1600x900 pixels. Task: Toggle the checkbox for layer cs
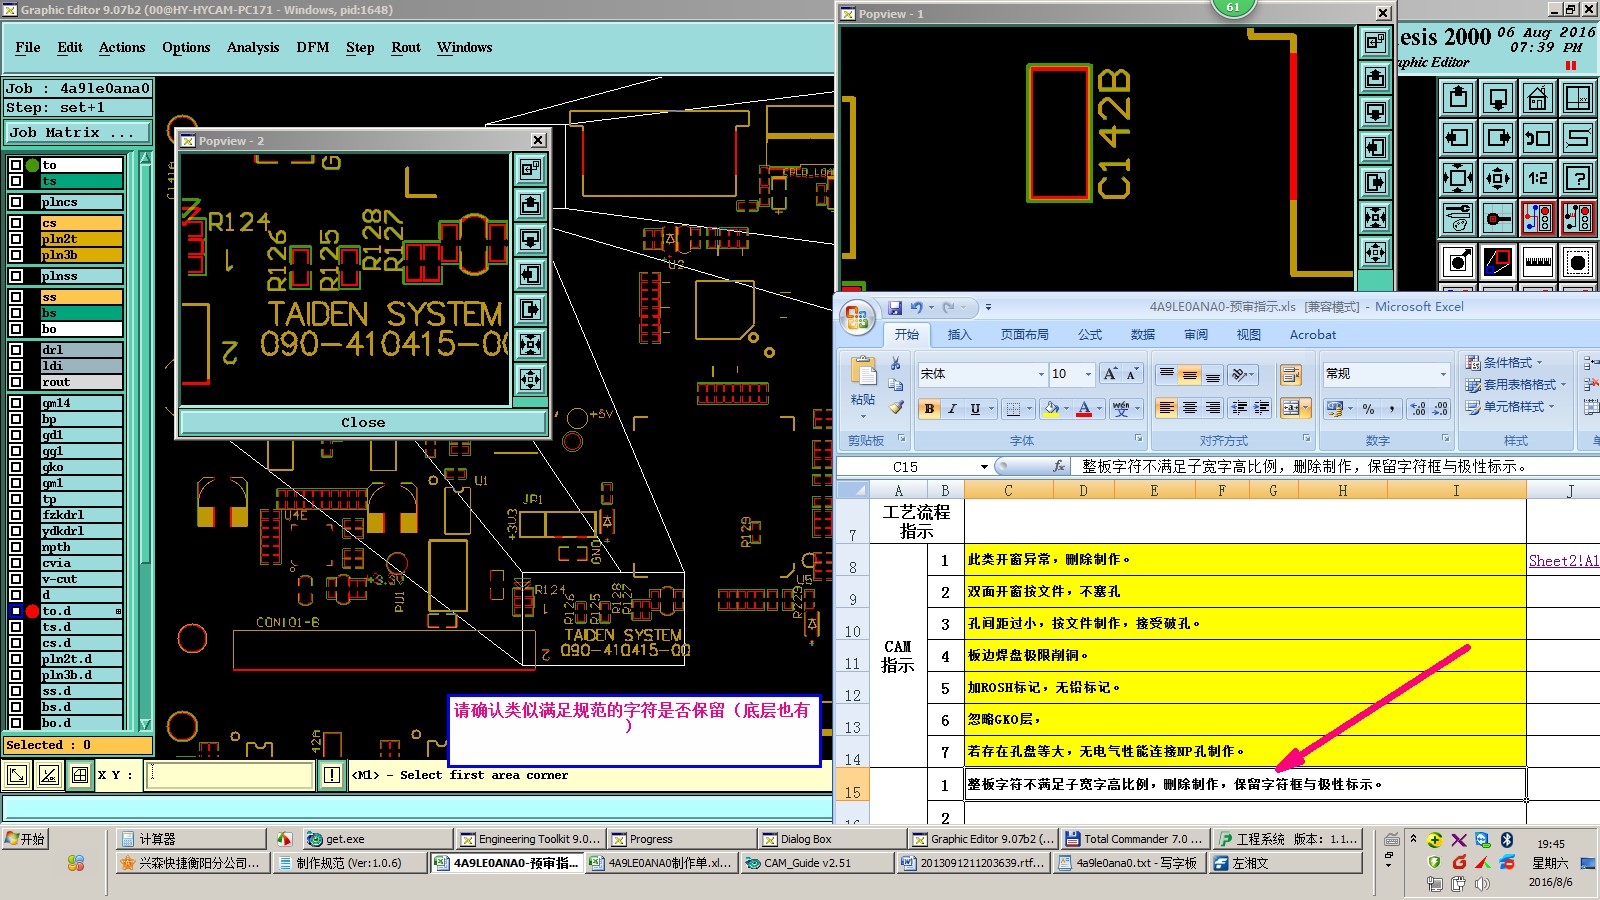[16, 223]
